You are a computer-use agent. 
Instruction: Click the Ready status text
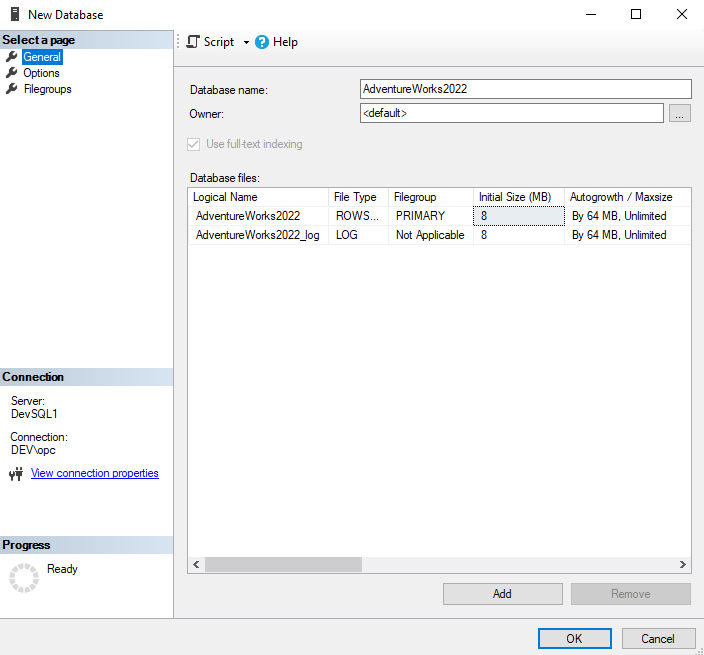tap(62, 569)
